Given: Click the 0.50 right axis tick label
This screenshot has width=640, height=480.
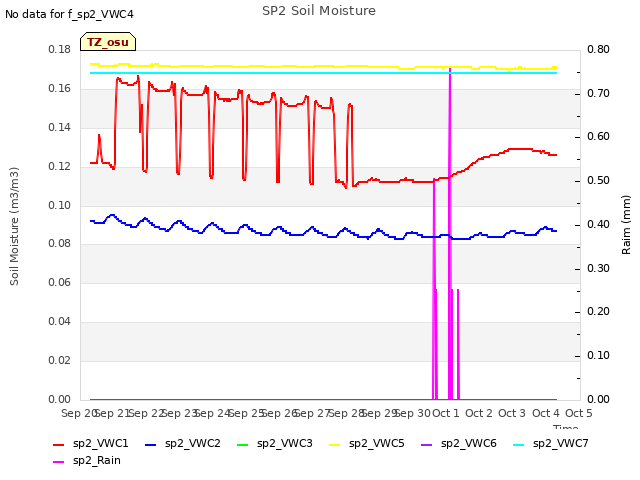Looking at the screenshot, I should point(598,180).
